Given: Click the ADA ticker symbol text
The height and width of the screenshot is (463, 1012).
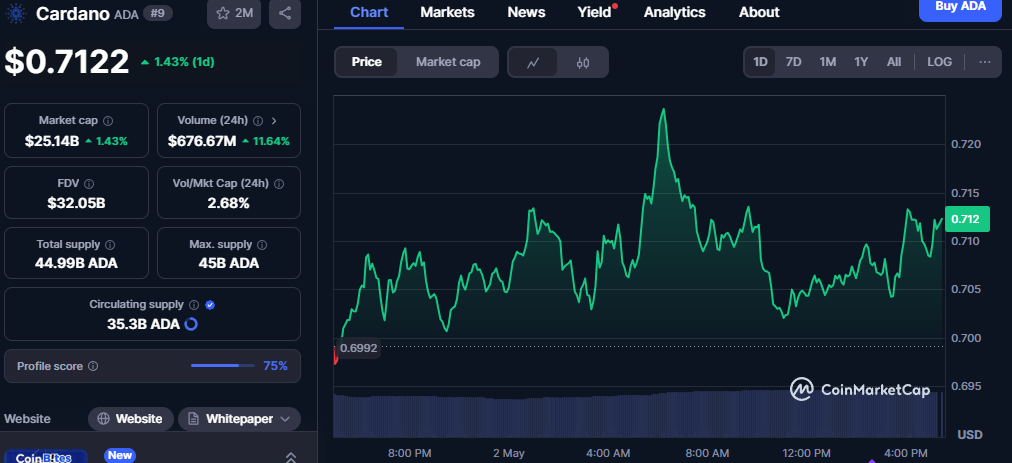Looking at the screenshot, I should pyautogui.click(x=126, y=14).
